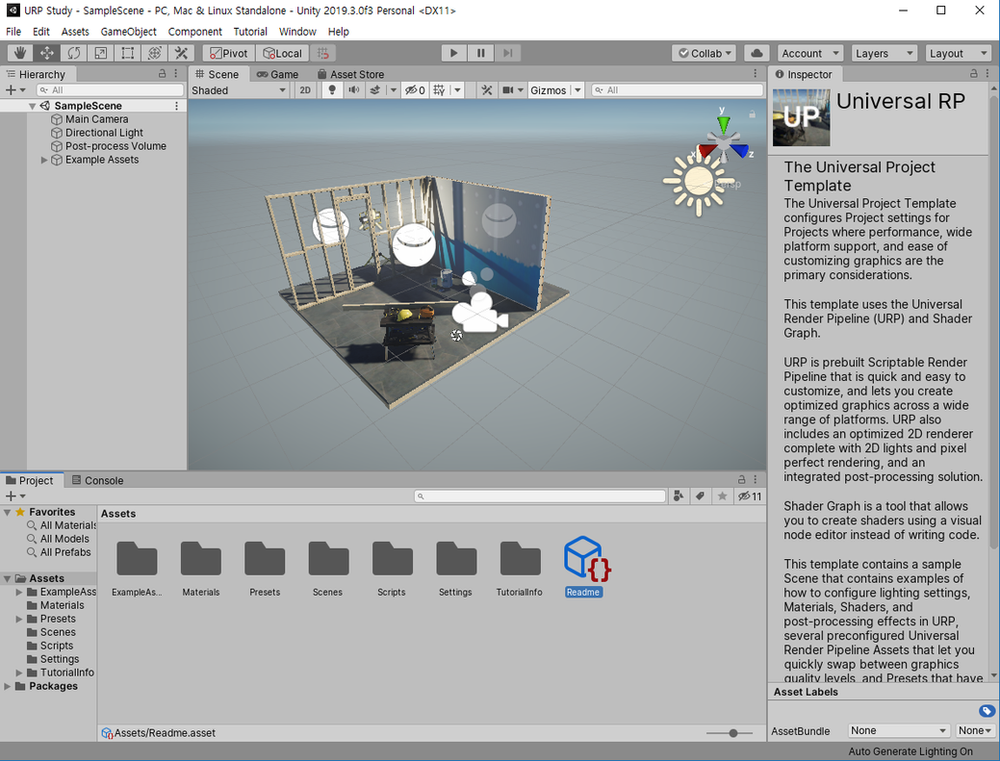Open the Tutorial menu
1000x761 pixels.
[250, 31]
